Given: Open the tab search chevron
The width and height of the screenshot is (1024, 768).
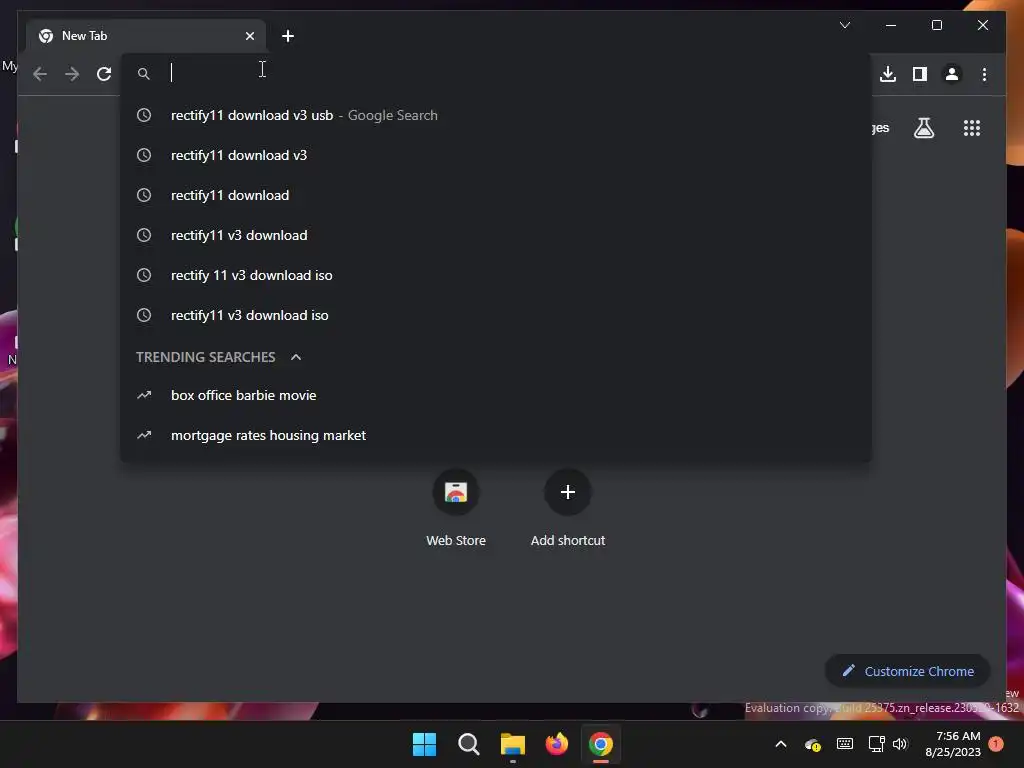Looking at the screenshot, I should pyautogui.click(x=844, y=25).
